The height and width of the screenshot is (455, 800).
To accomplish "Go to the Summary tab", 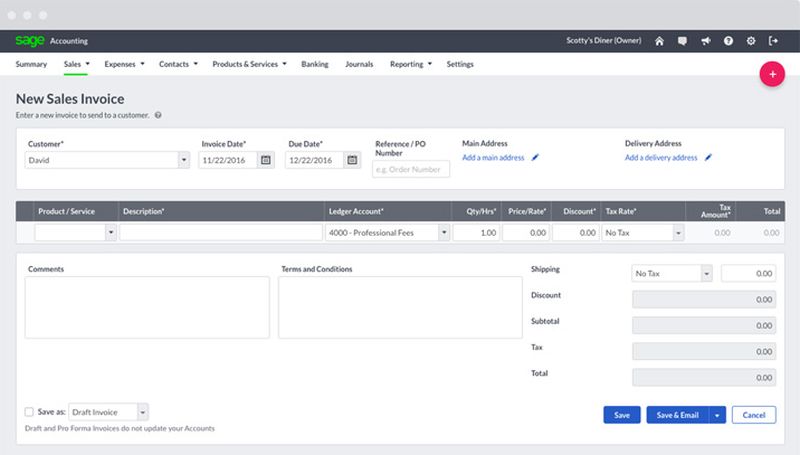I will tap(31, 64).
